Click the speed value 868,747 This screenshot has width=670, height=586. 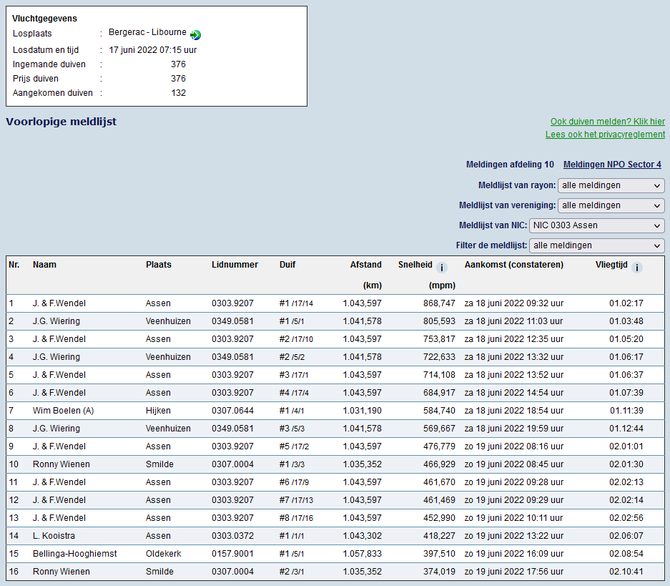pos(439,303)
